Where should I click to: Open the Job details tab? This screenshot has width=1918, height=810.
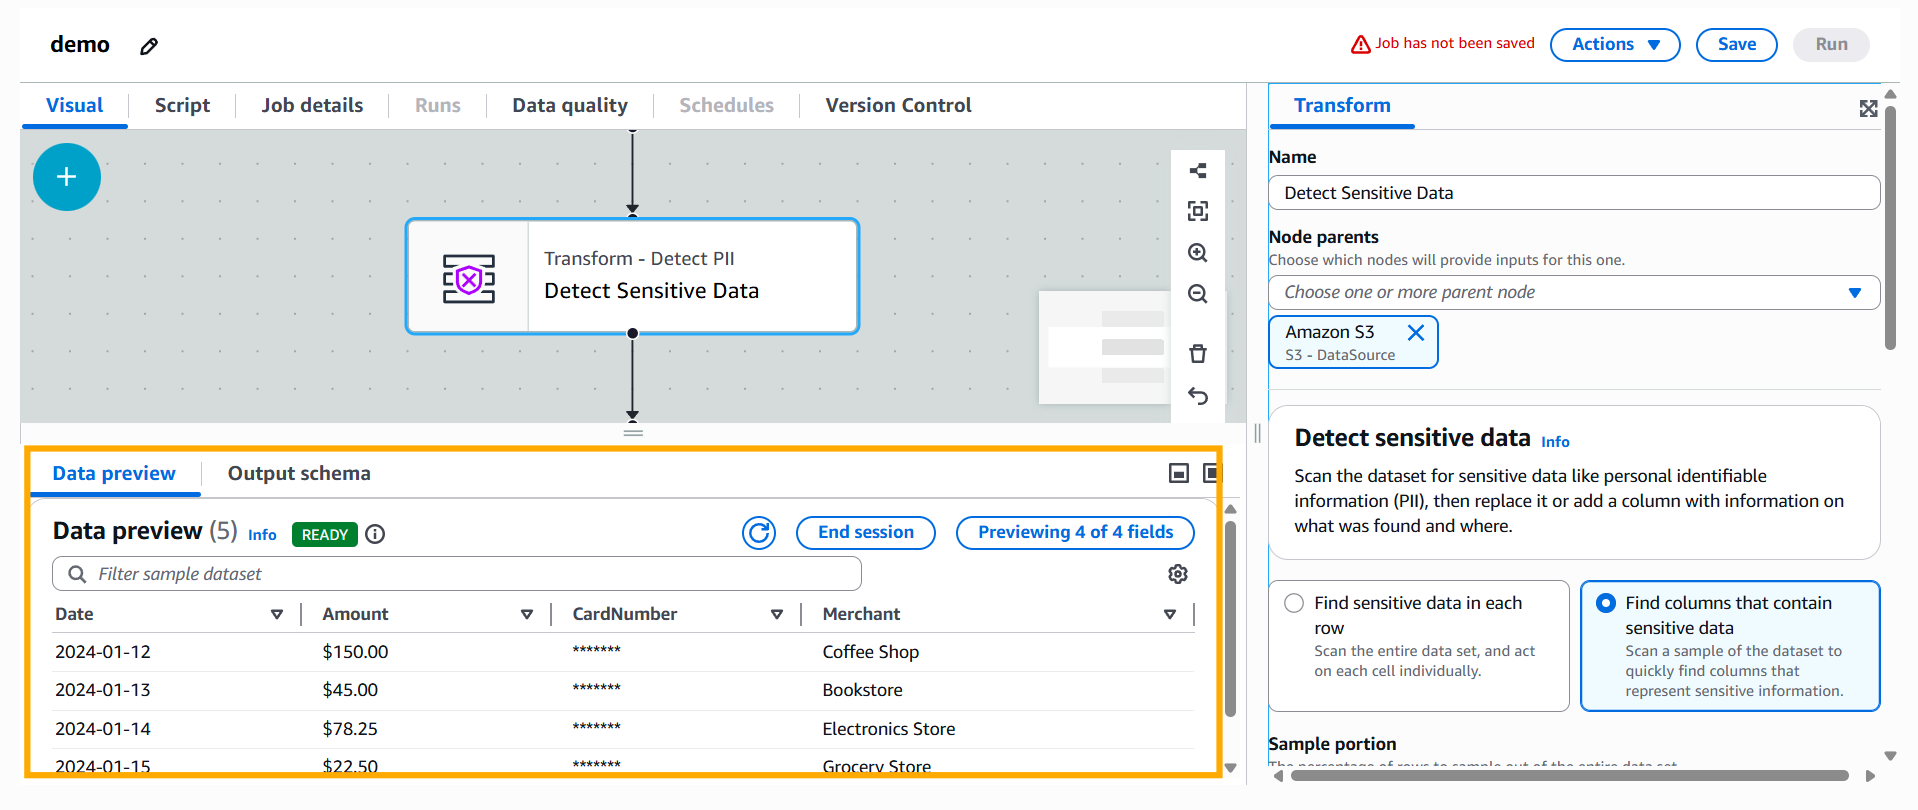[312, 105]
